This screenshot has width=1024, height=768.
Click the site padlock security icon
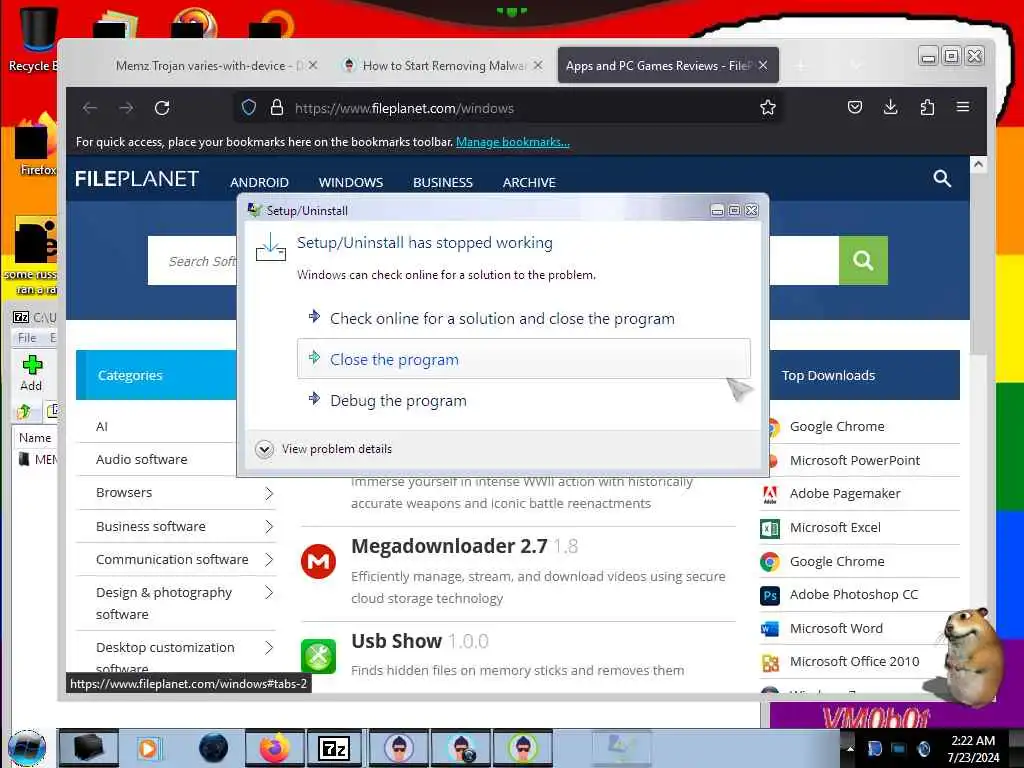tap(277, 108)
